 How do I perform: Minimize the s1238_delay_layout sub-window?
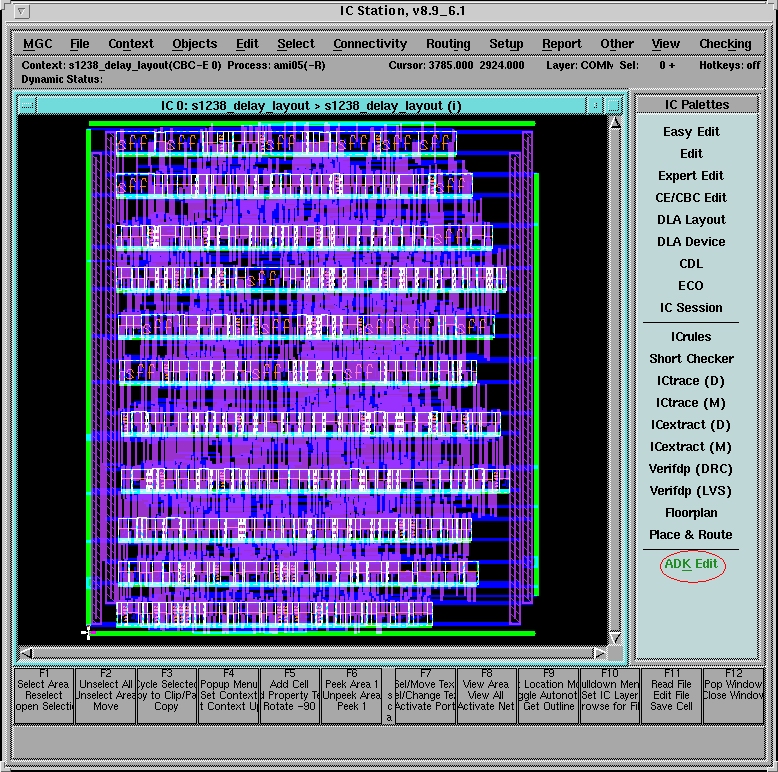pyautogui.click(x=595, y=105)
